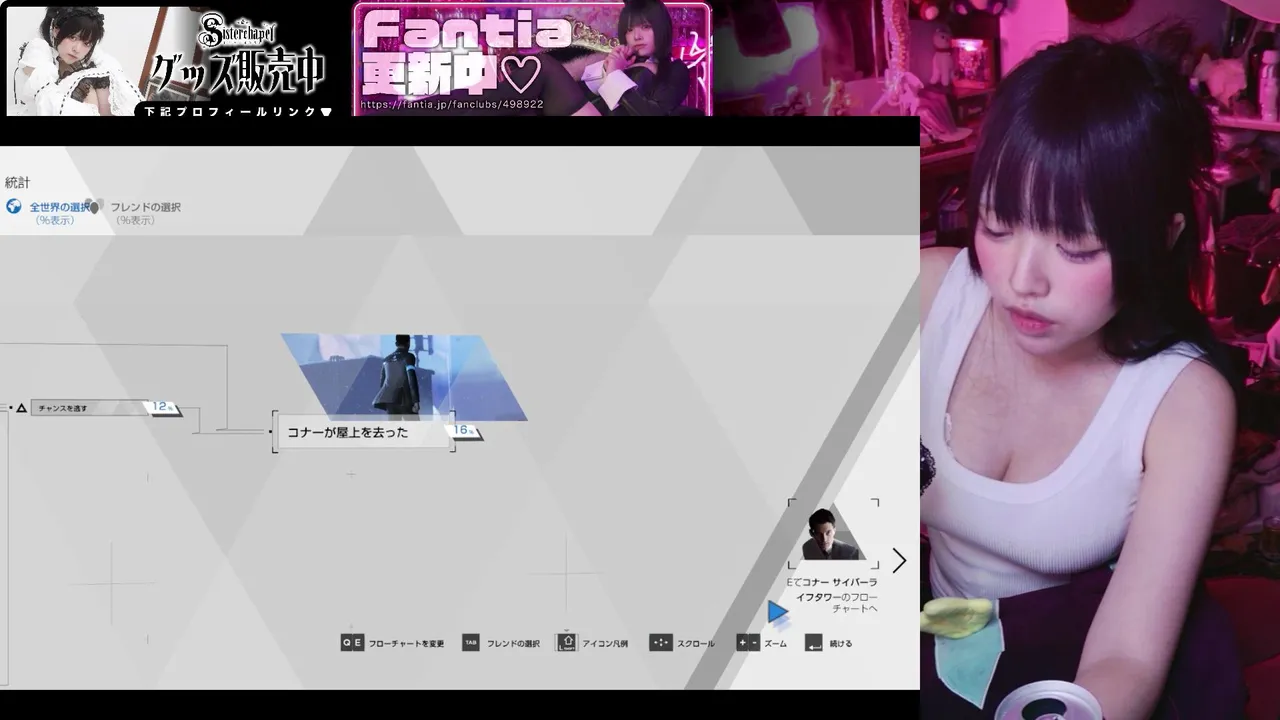The width and height of the screenshot is (1280, 720).
Task: Click the フローチャートを変更 label
Action: tap(406, 644)
